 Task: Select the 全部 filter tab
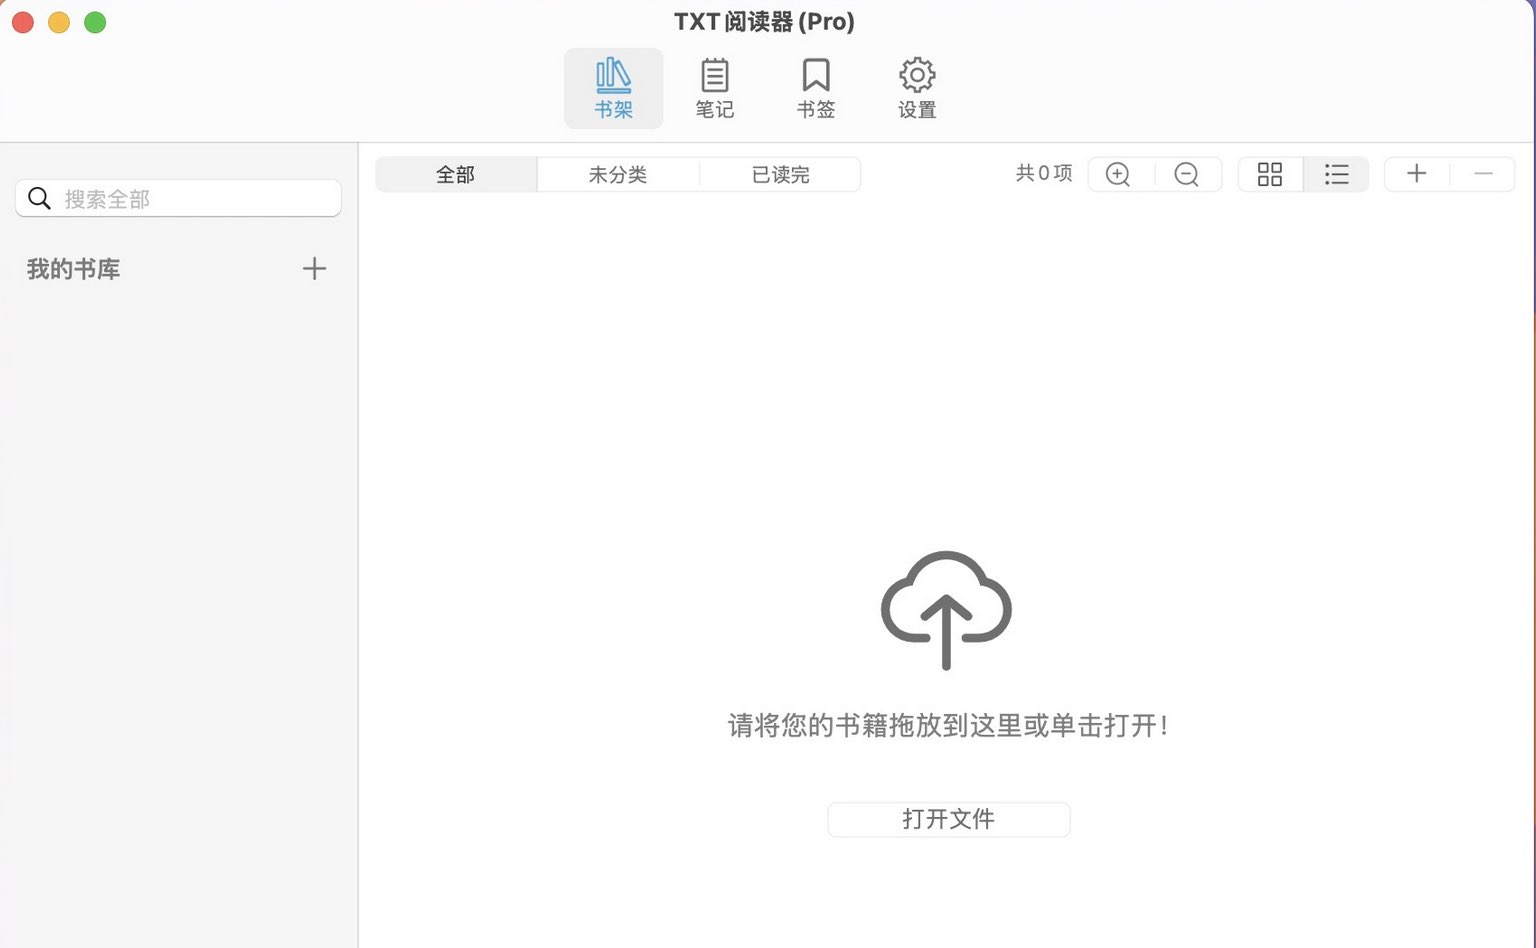456,174
